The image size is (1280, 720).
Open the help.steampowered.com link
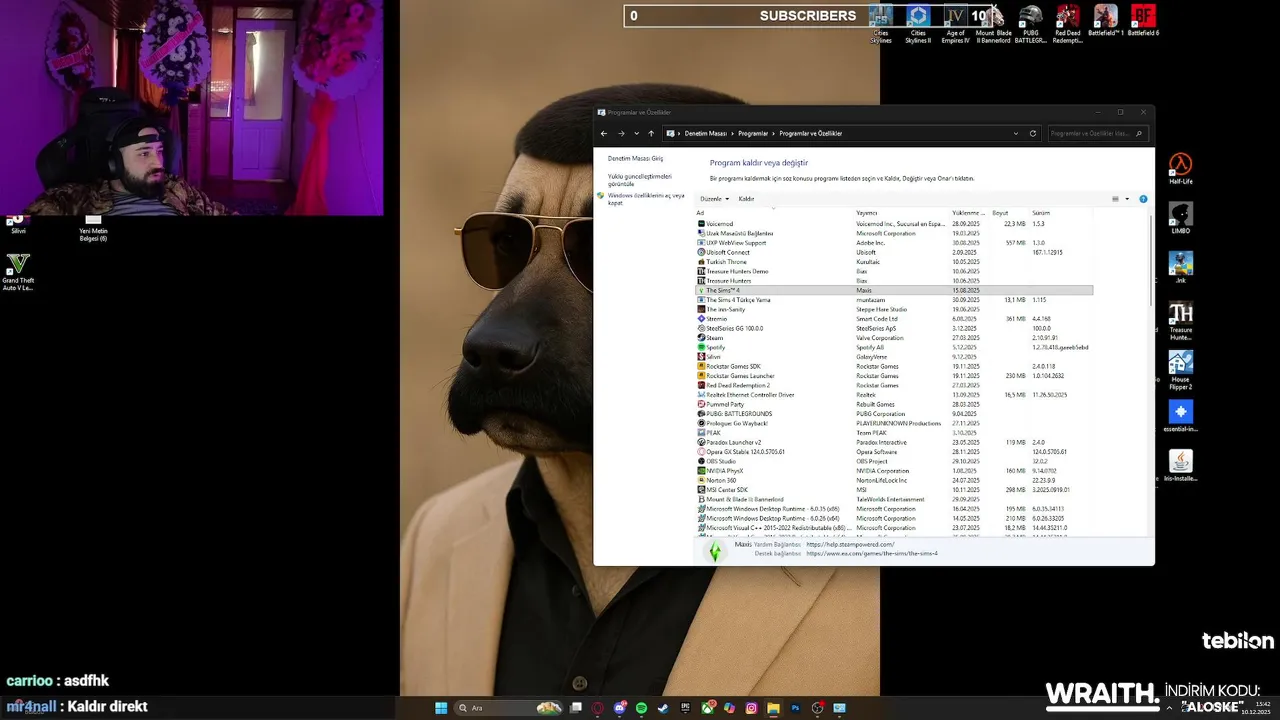[x=850, y=544]
